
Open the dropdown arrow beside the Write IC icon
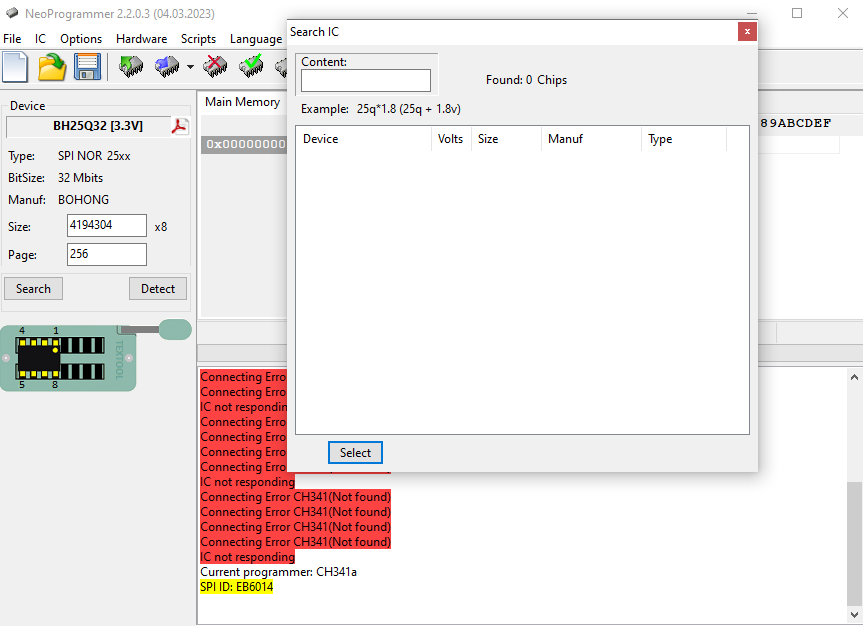click(190, 67)
